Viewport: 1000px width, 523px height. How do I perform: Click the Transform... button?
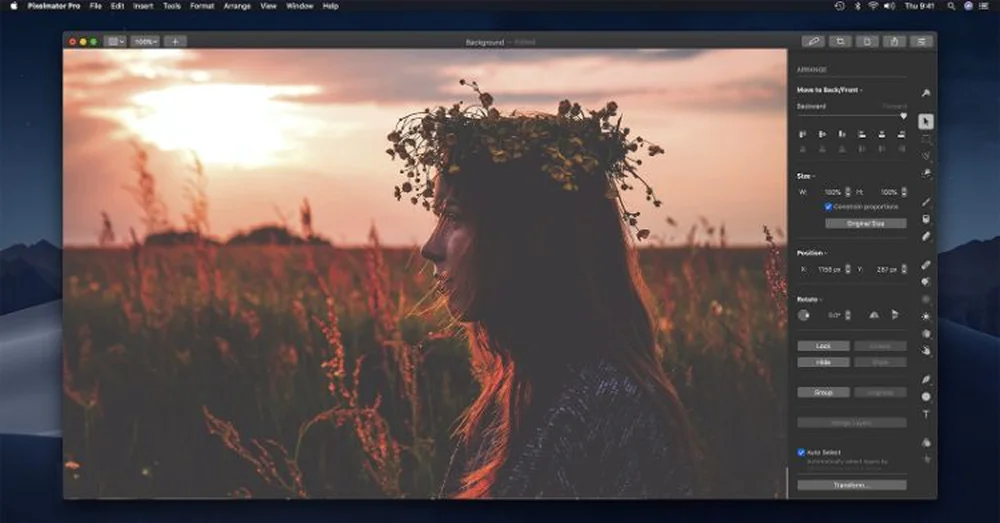coord(851,485)
